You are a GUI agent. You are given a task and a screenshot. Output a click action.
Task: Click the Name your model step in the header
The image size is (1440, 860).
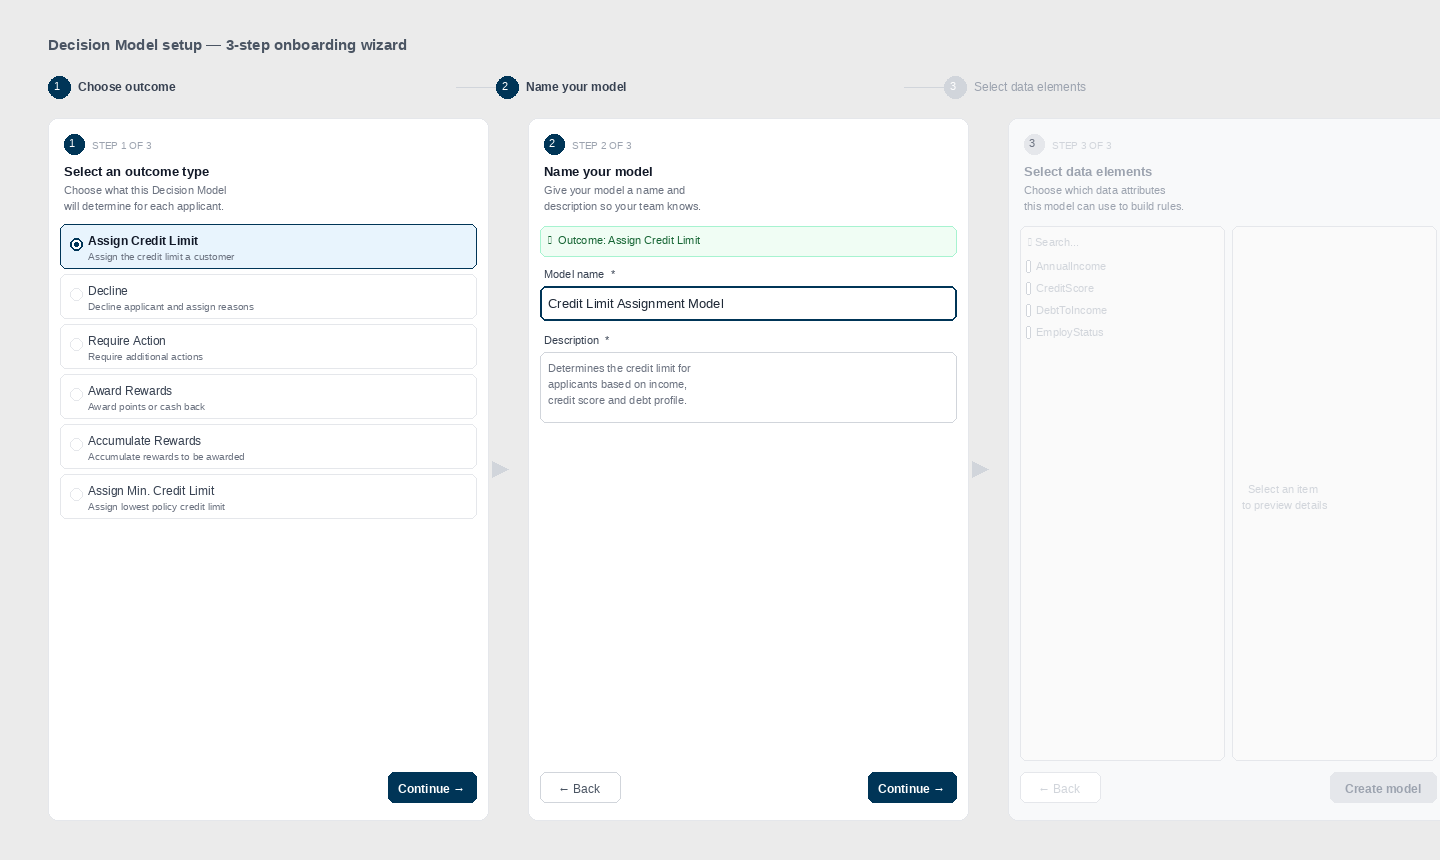pos(576,87)
